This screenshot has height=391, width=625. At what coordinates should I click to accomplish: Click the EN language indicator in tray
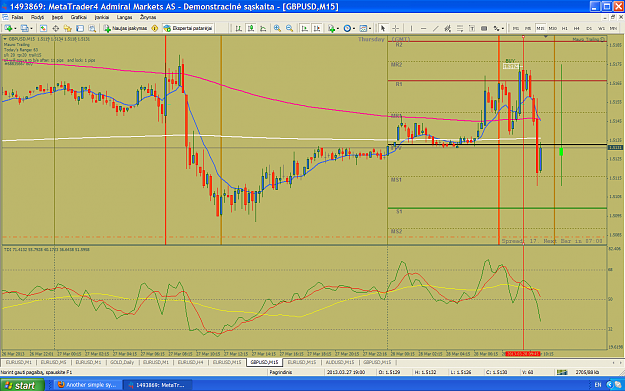point(597,385)
